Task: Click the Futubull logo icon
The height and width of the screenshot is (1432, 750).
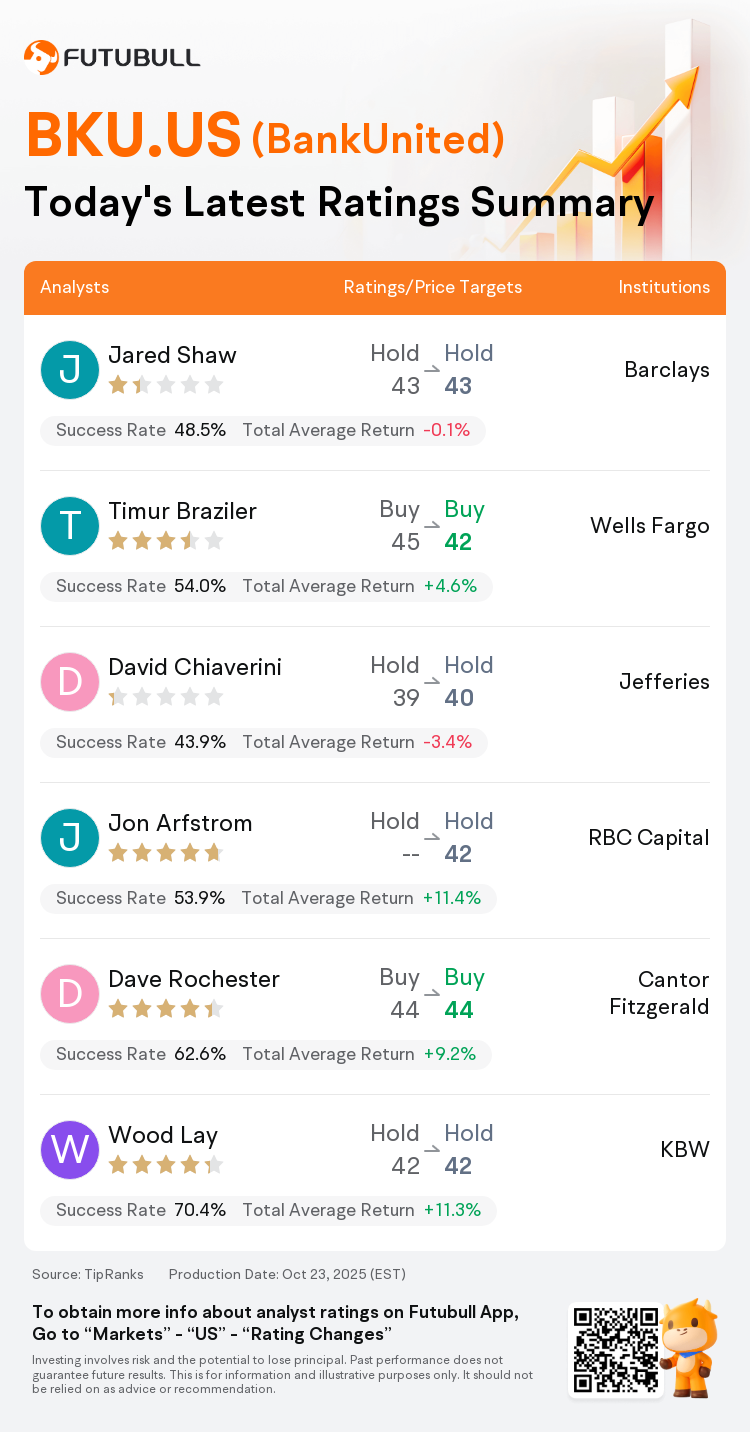Action: pyautogui.click(x=41, y=57)
